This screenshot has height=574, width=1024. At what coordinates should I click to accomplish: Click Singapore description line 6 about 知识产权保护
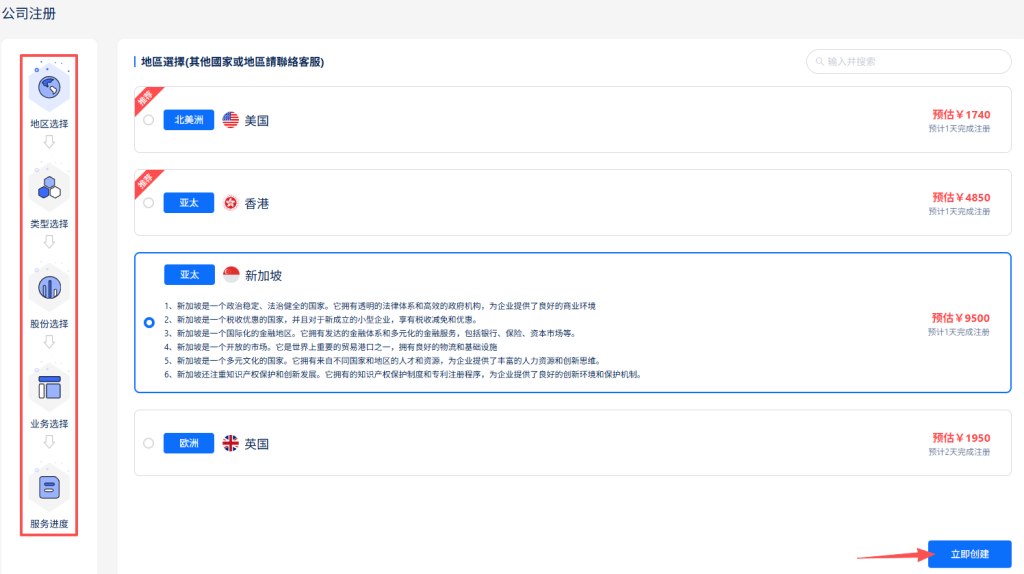coord(404,374)
